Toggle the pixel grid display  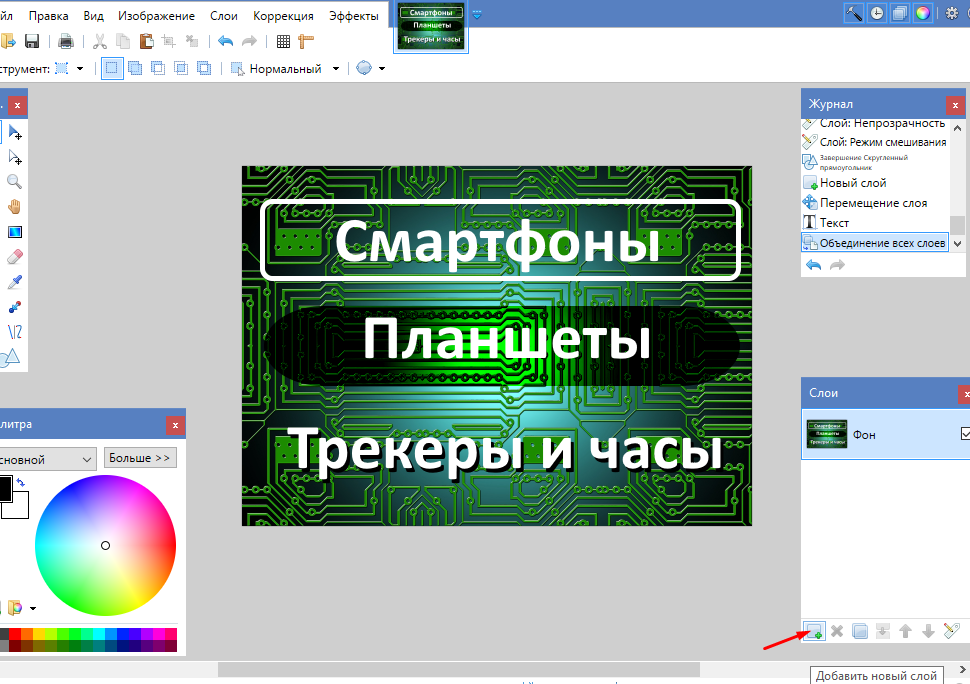[x=283, y=41]
